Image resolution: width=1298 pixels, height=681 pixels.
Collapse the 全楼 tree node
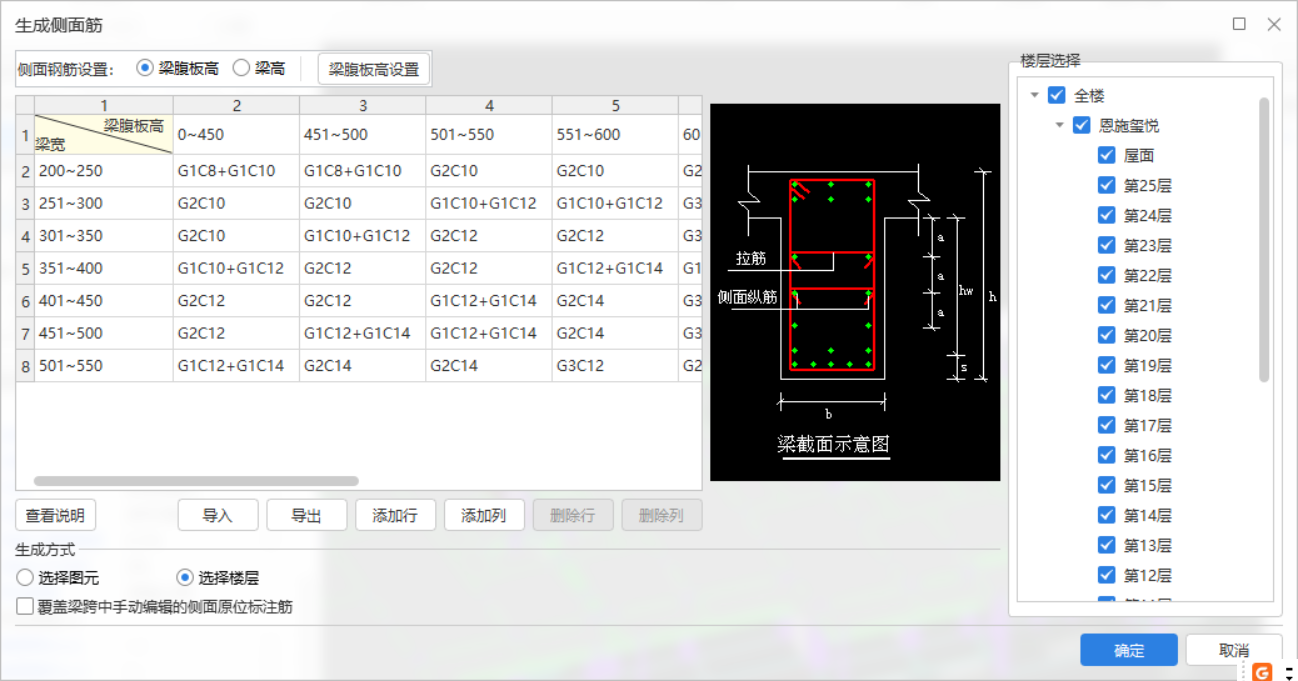click(1034, 96)
